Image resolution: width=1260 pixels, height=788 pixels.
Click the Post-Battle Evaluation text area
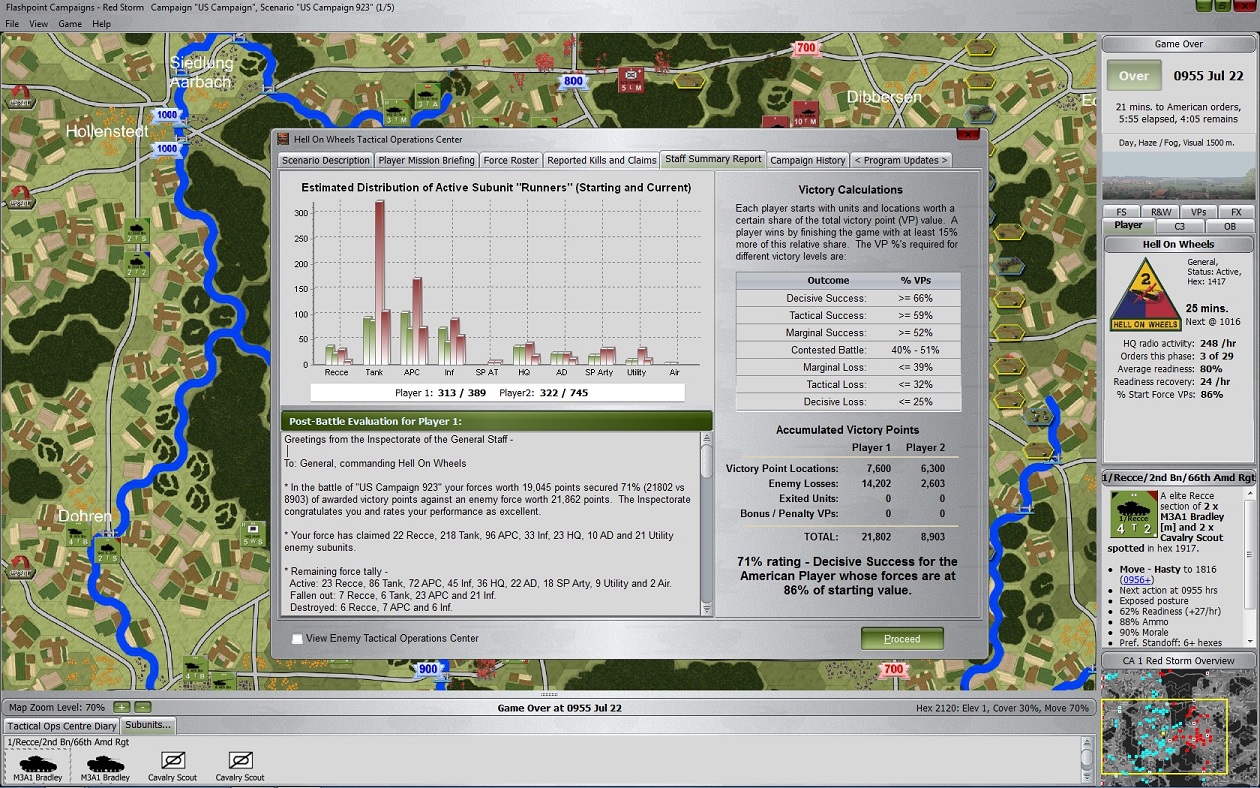(x=491, y=523)
